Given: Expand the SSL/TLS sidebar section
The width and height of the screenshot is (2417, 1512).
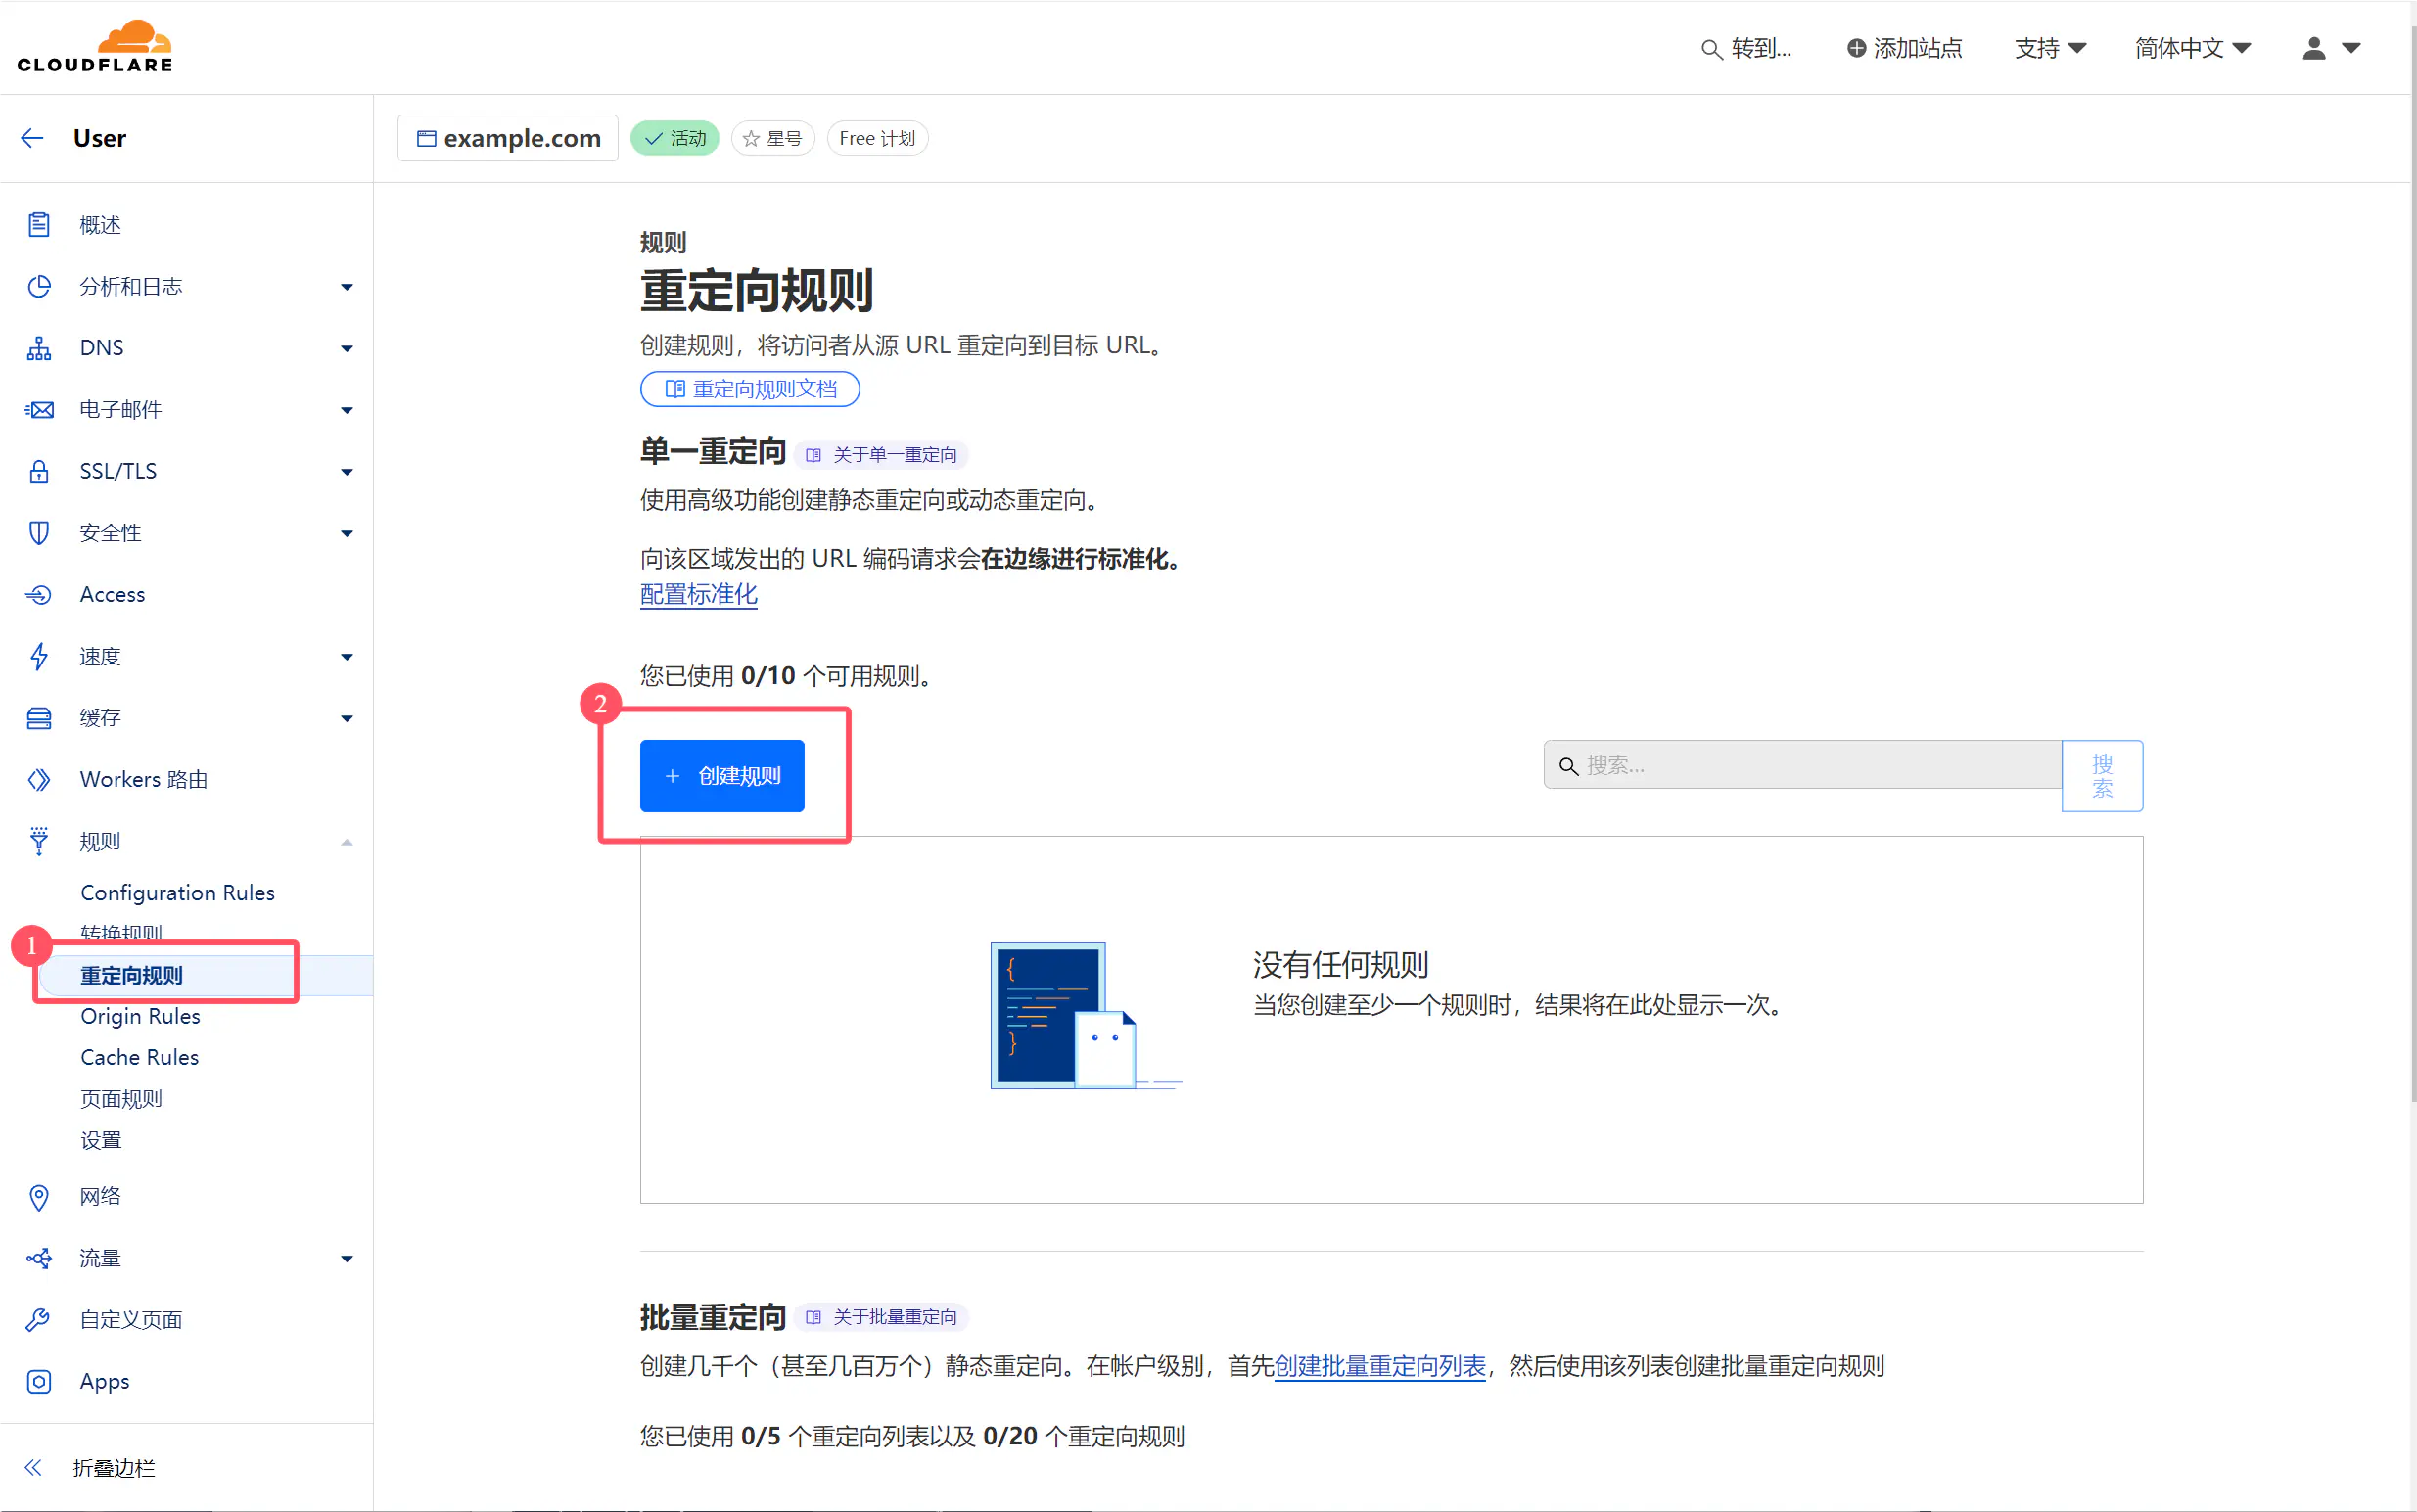Looking at the screenshot, I should [346, 471].
